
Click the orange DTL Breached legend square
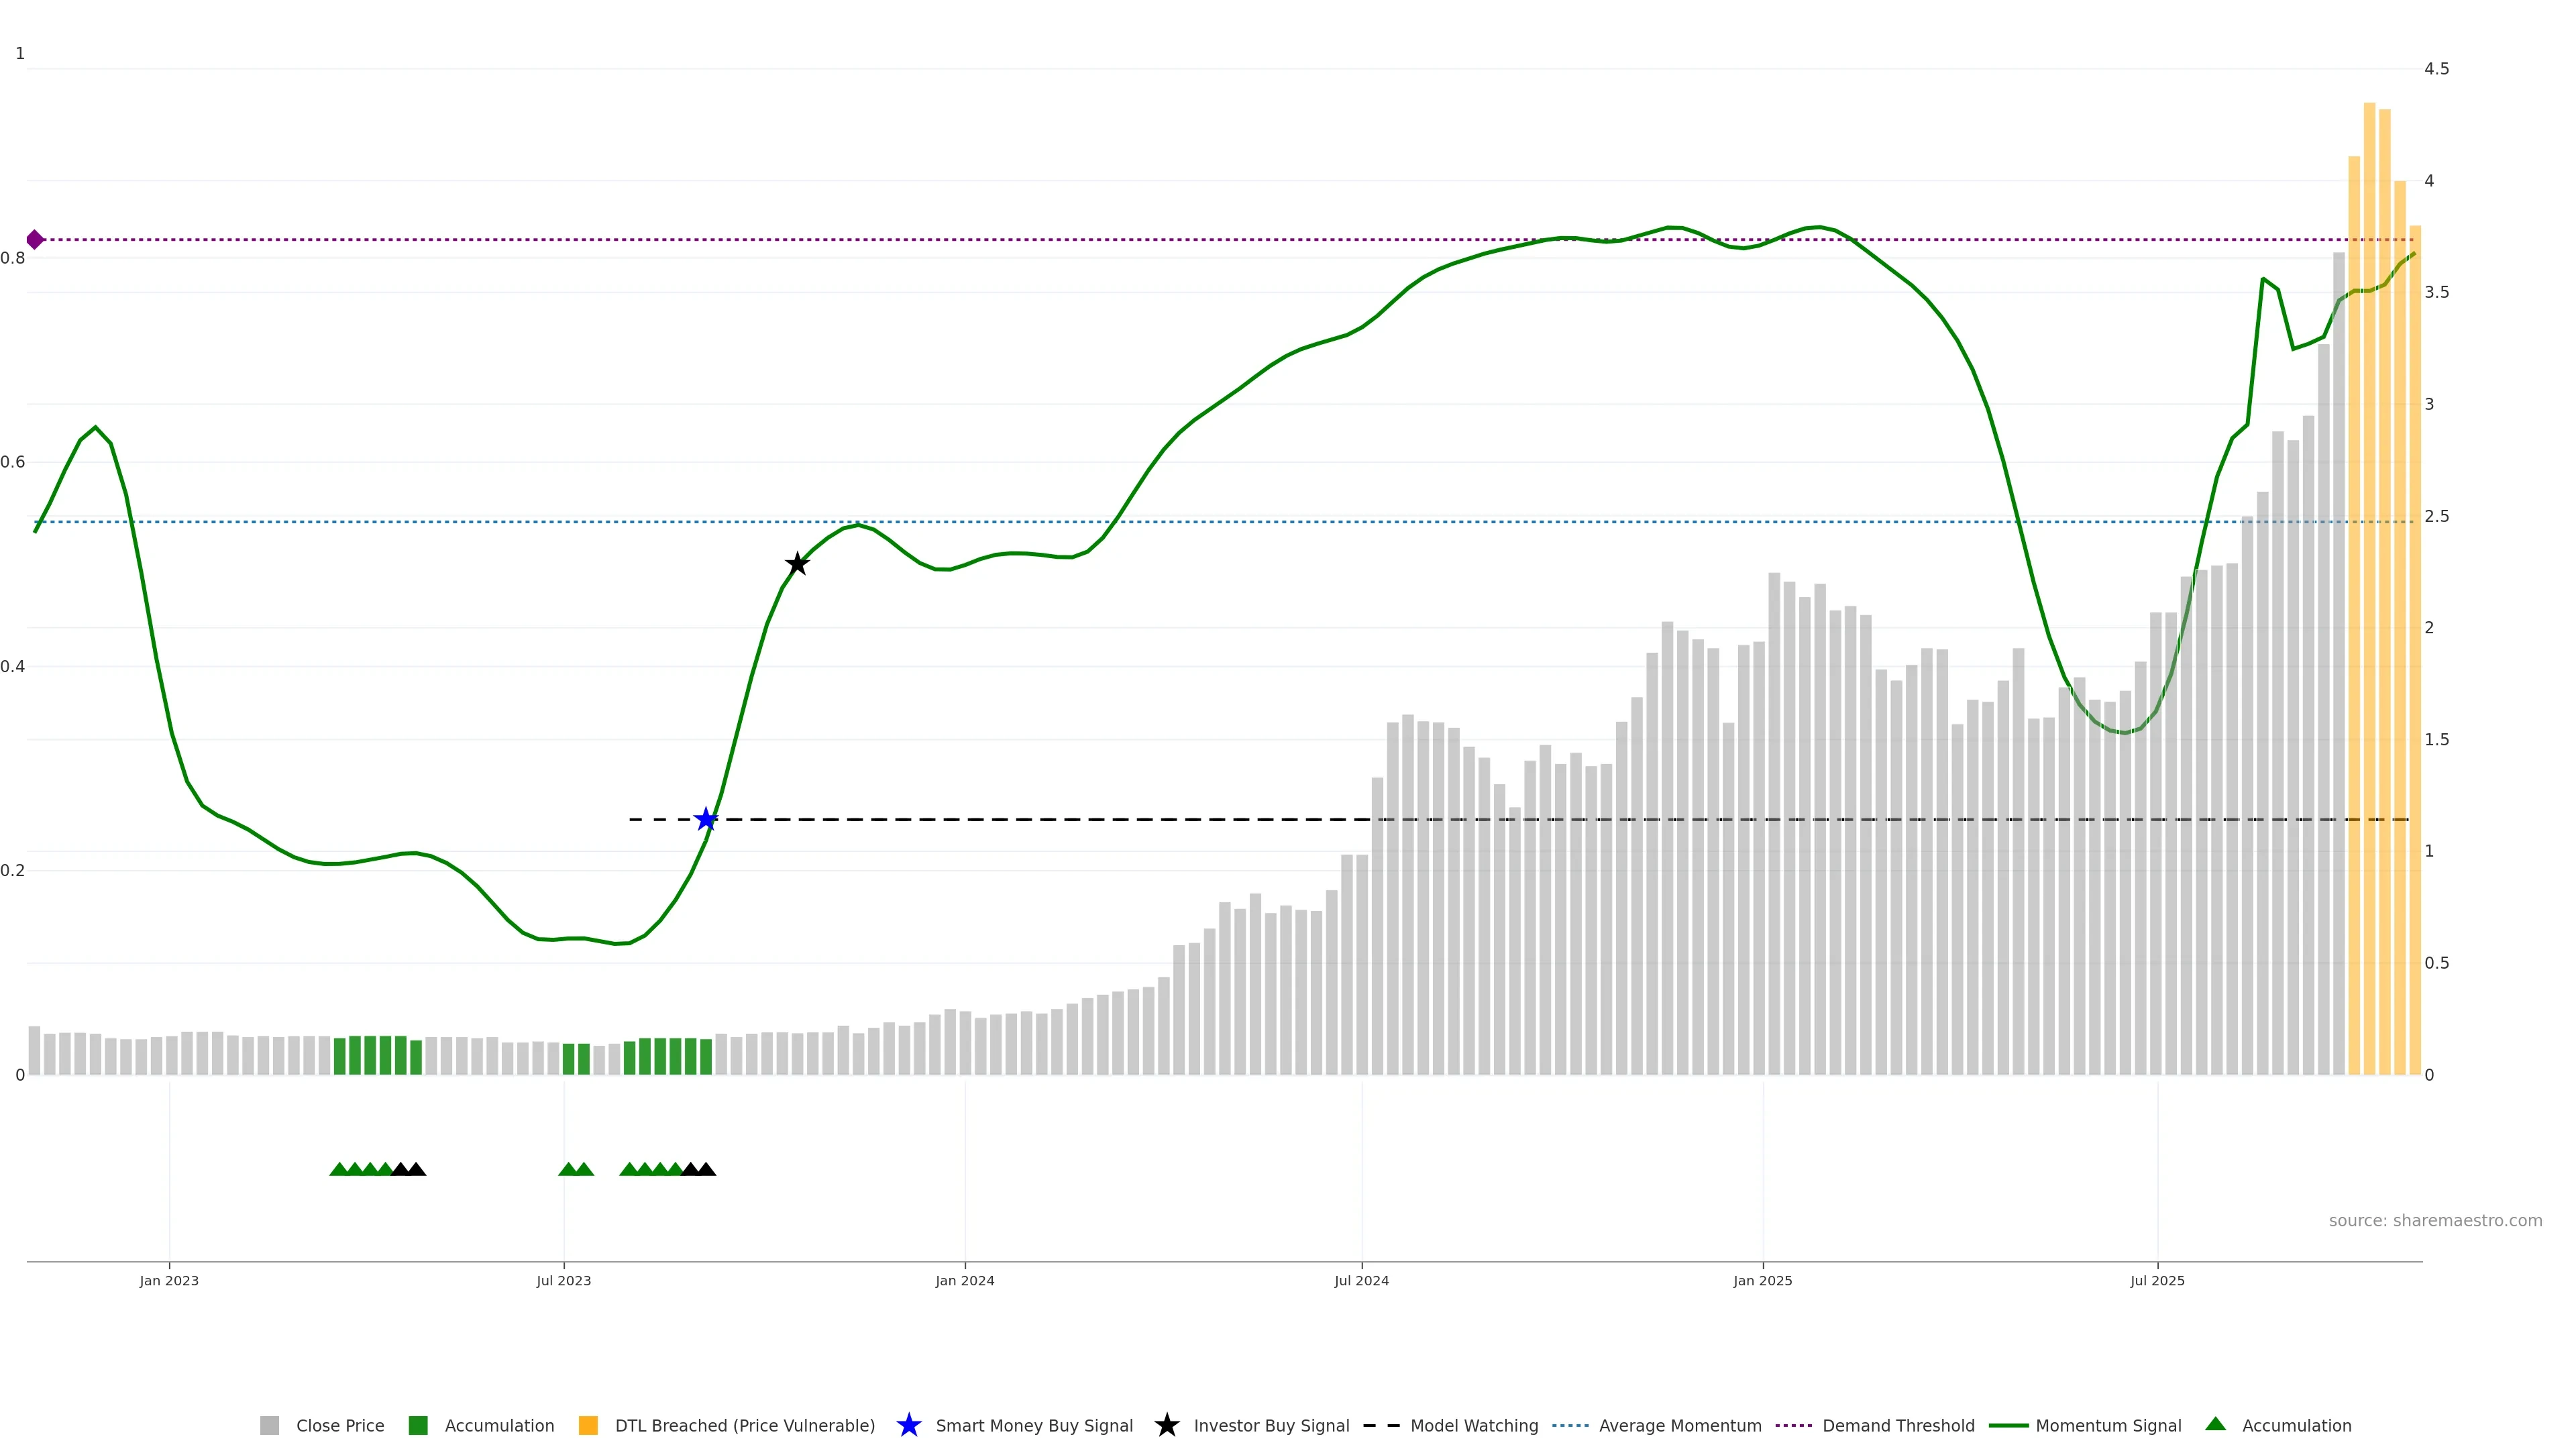pyautogui.click(x=588, y=1426)
